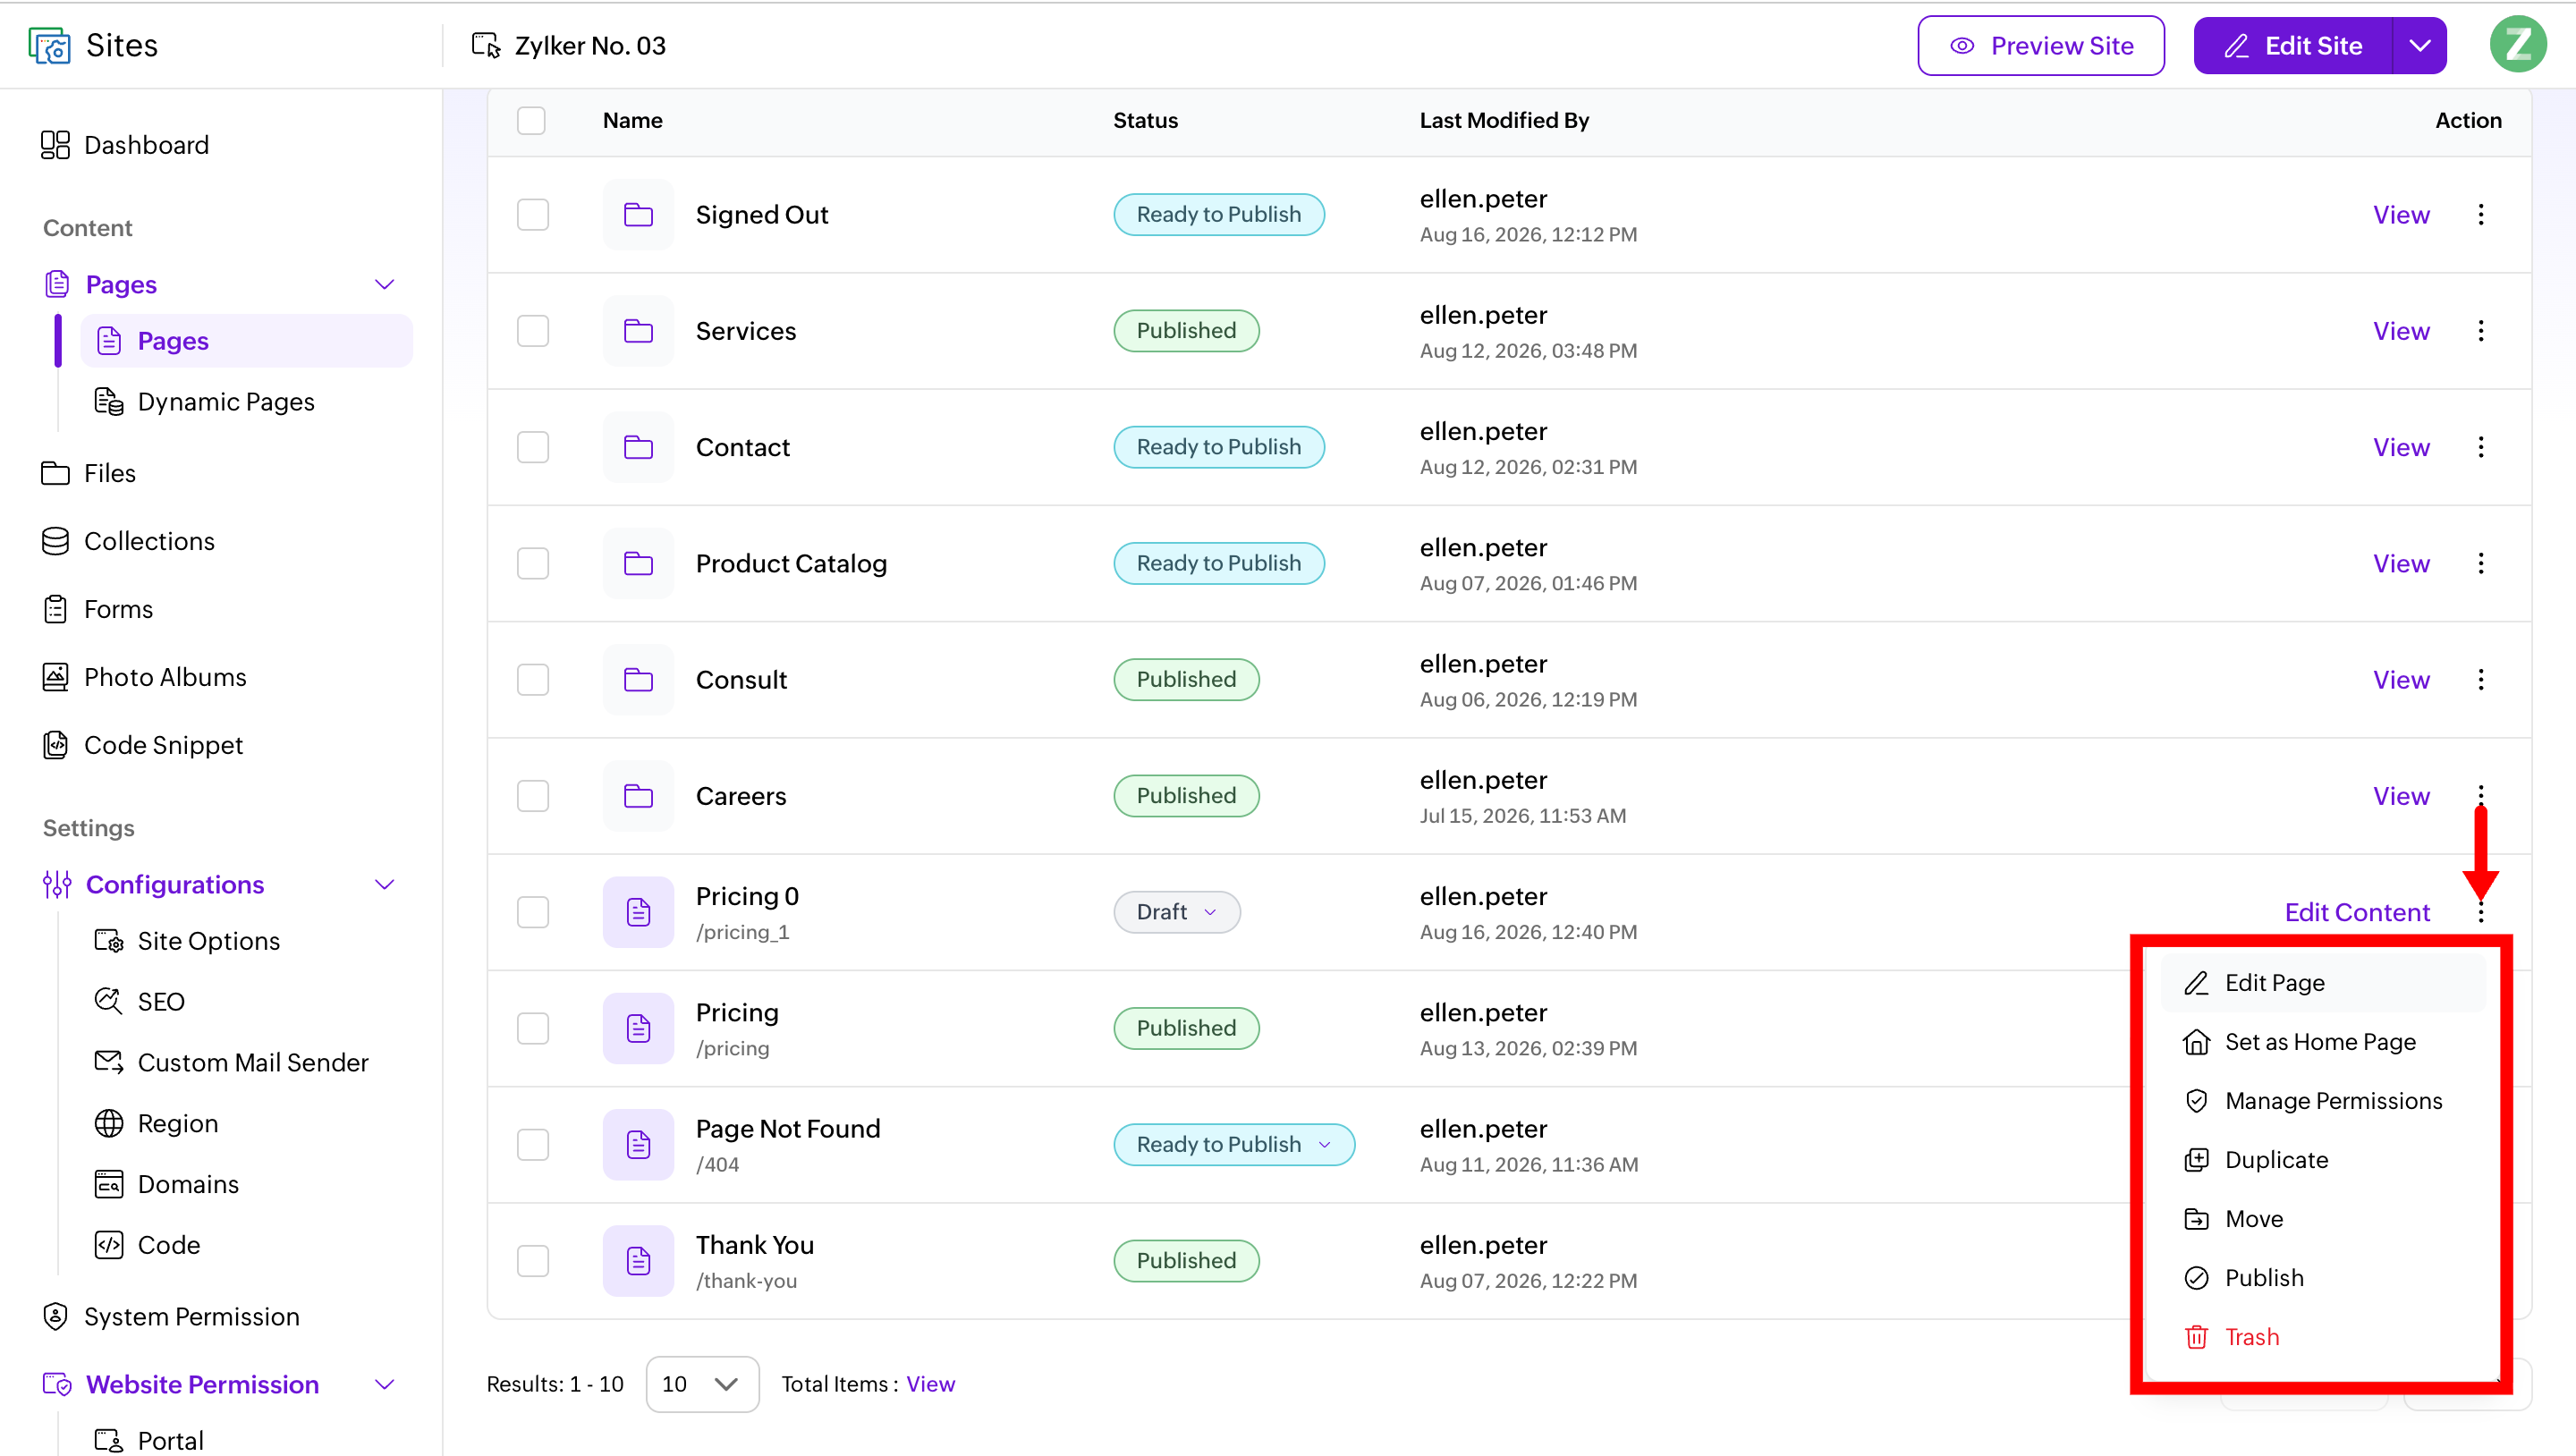Go to Files section

[x=88, y=473]
